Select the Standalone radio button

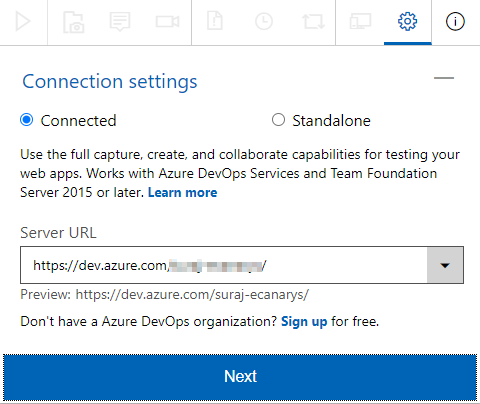pos(278,120)
